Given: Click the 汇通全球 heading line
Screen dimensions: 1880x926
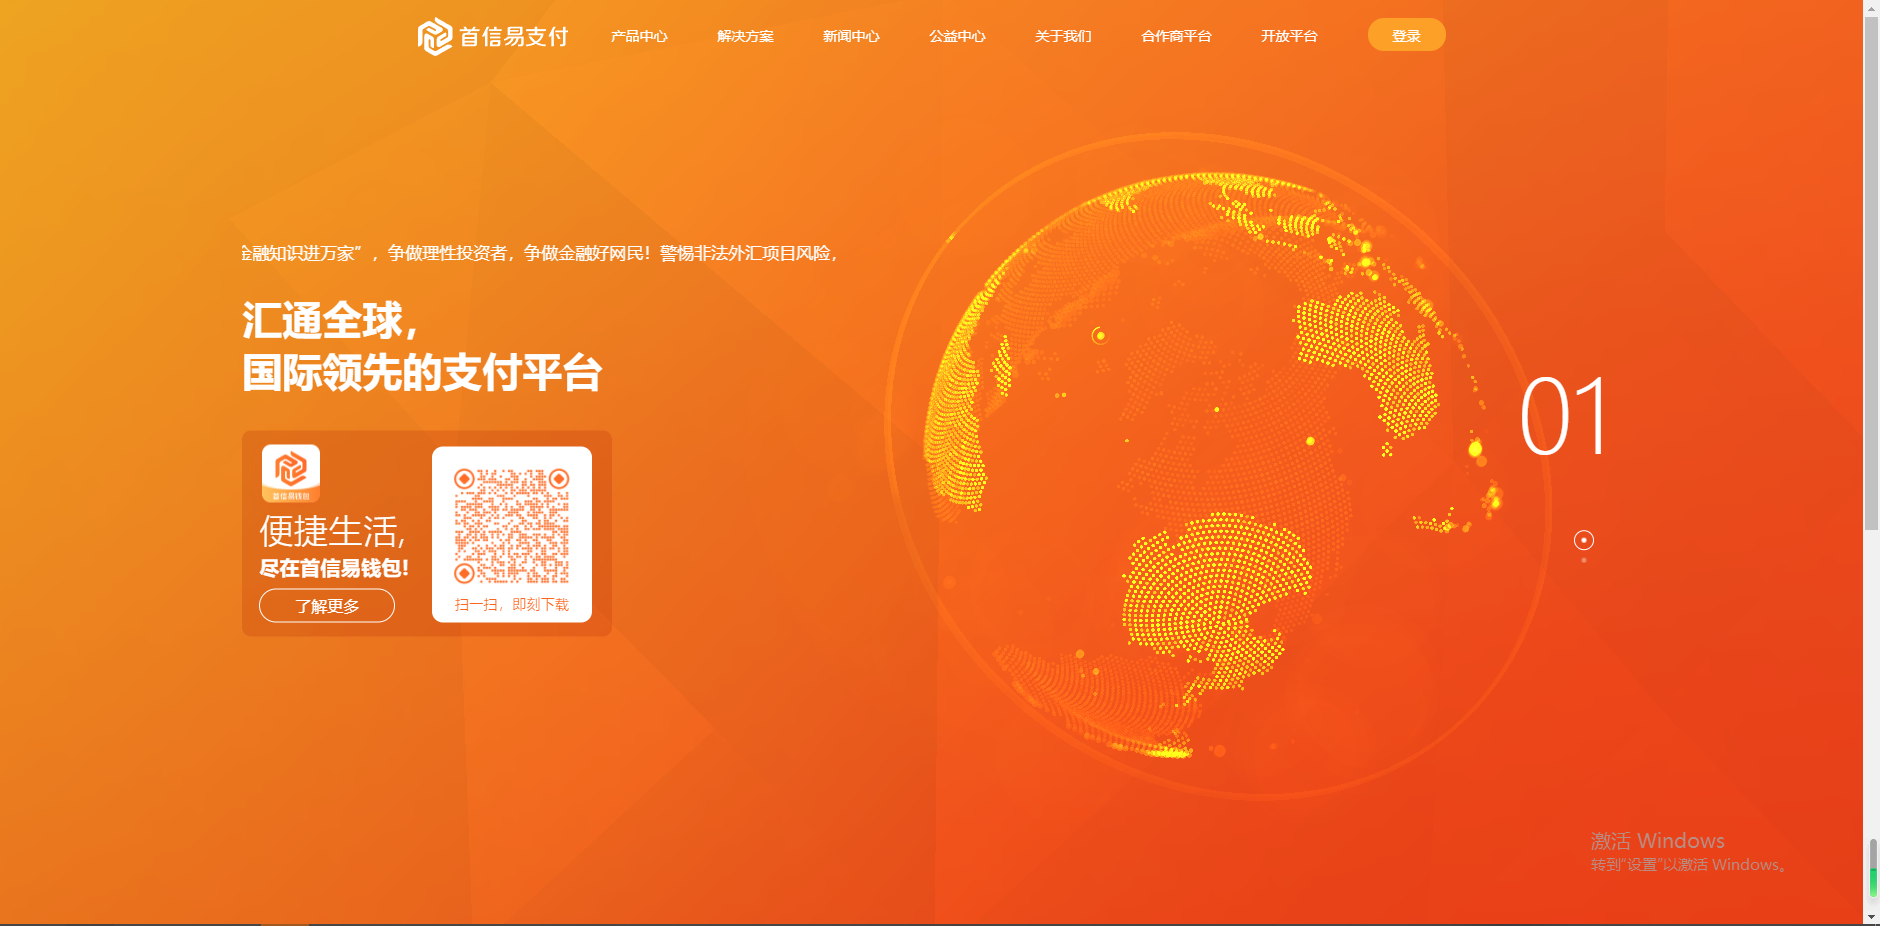Looking at the screenshot, I should (330, 320).
